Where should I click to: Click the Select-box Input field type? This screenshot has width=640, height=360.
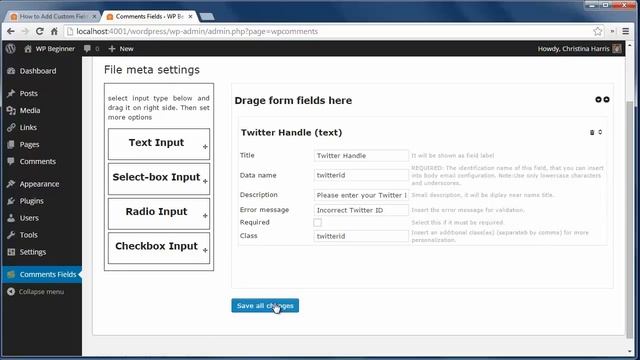click(x=159, y=179)
